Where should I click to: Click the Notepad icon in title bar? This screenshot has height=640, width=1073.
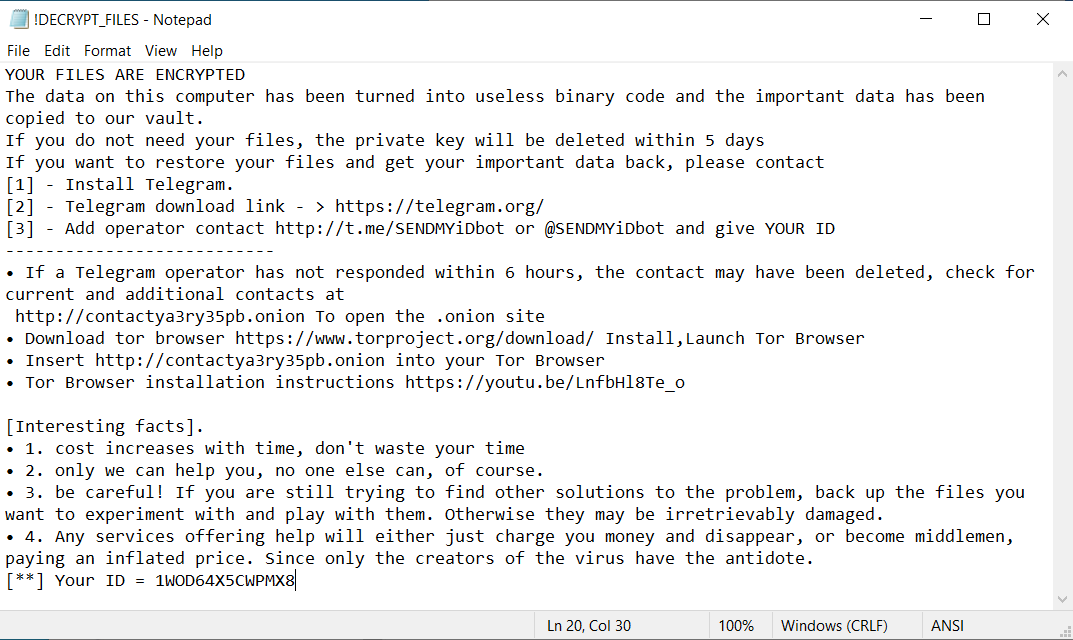(x=19, y=19)
